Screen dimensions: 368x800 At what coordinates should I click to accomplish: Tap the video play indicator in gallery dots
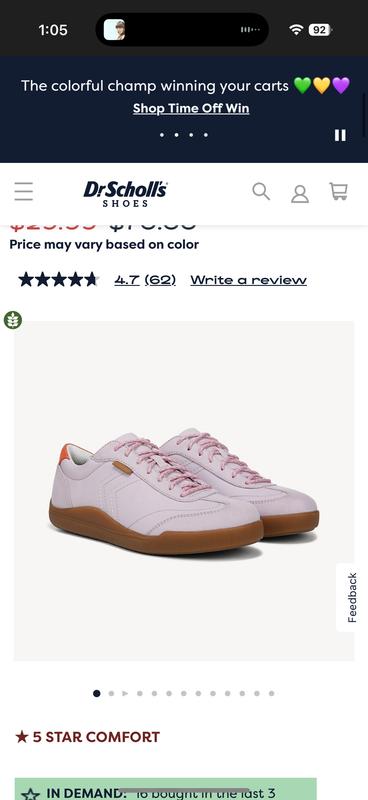[125, 693]
